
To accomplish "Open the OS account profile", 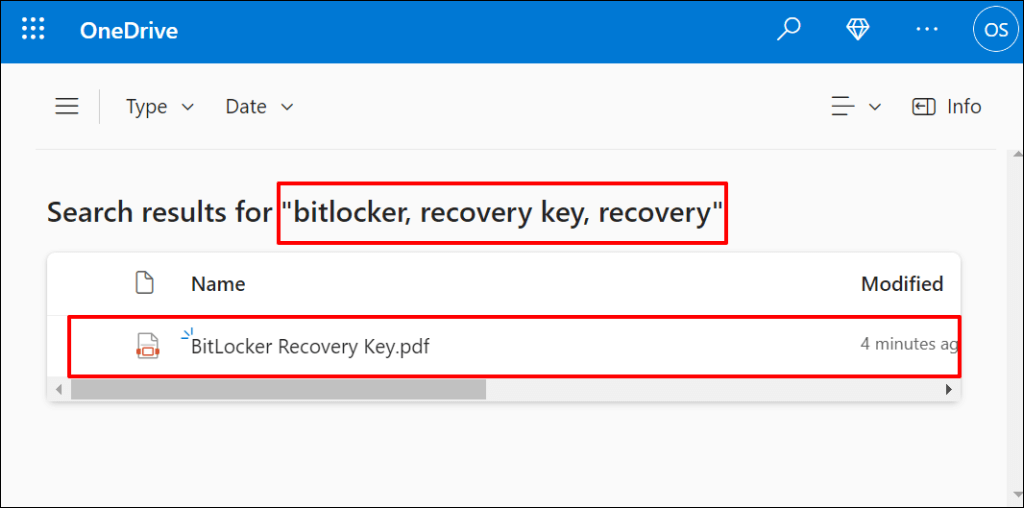I will [x=996, y=30].
